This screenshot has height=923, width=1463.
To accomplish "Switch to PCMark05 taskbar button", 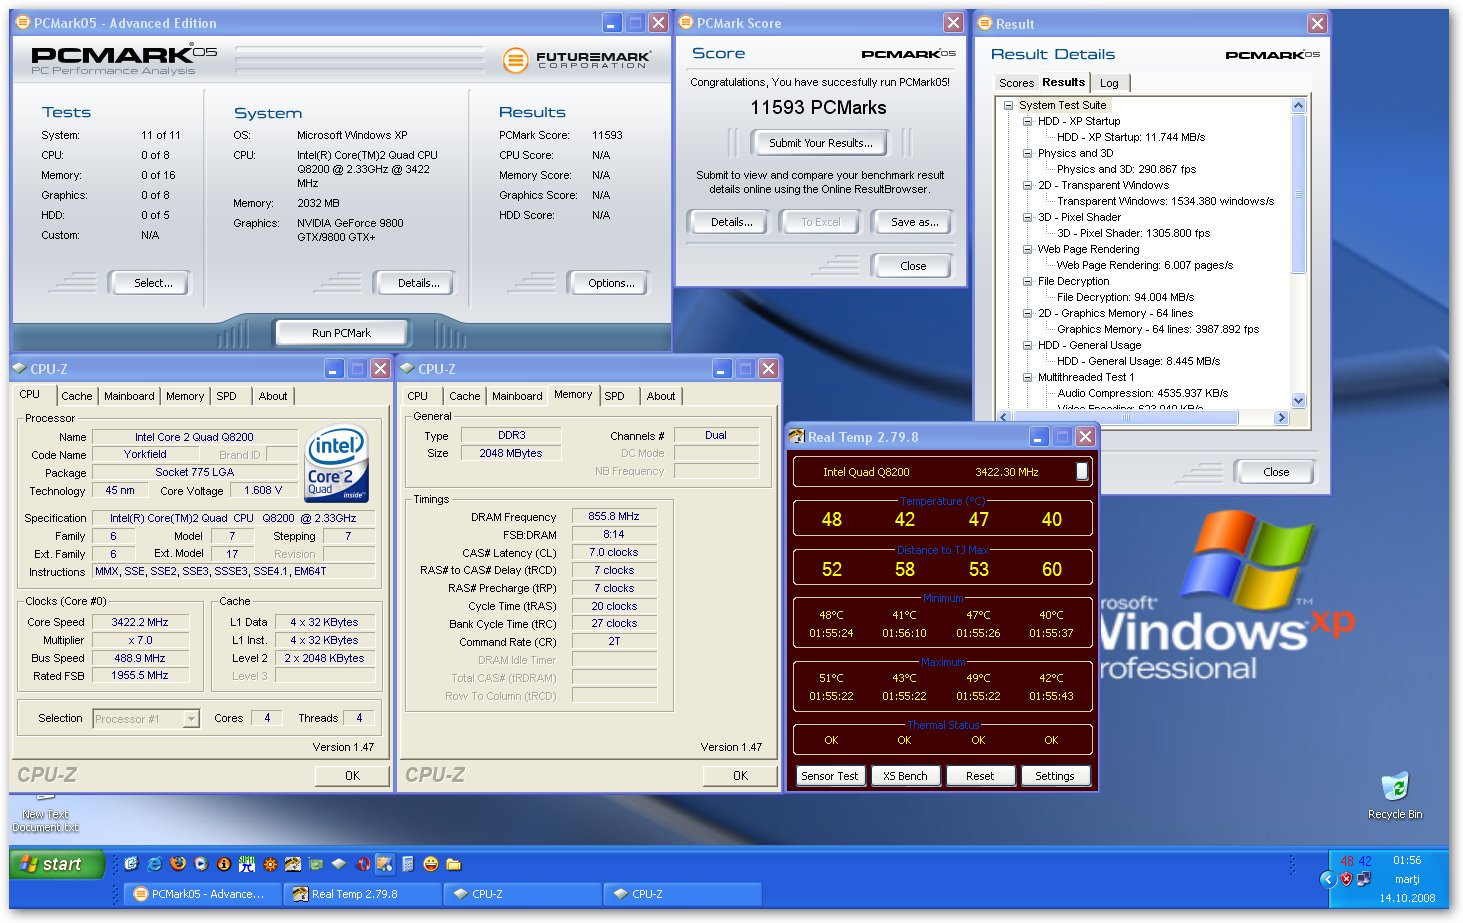I will click(x=203, y=894).
